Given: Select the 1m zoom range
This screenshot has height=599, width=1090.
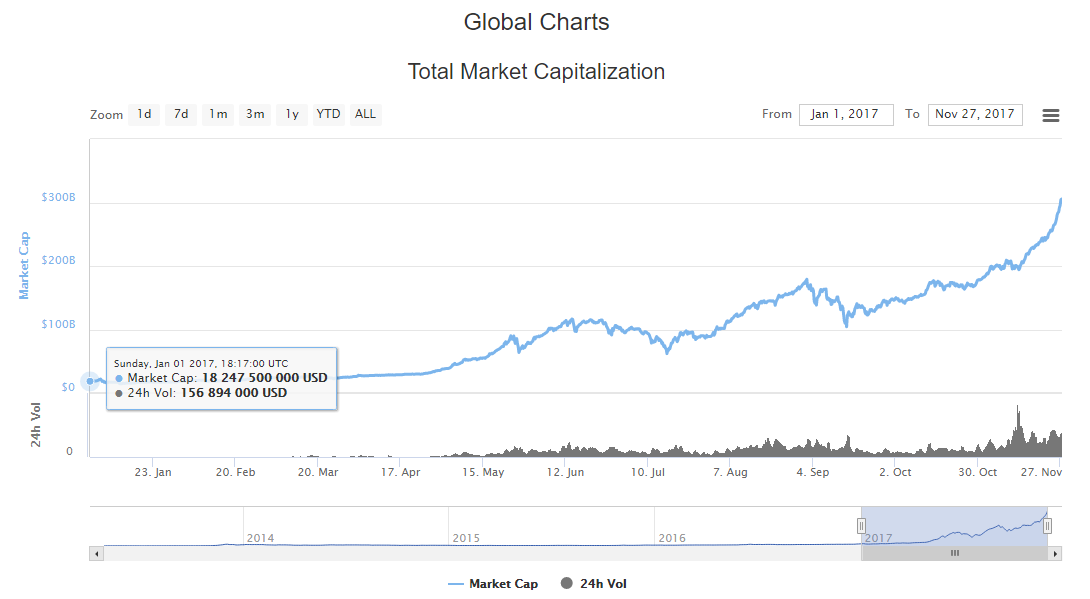Looking at the screenshot, I should click(218, 114).
